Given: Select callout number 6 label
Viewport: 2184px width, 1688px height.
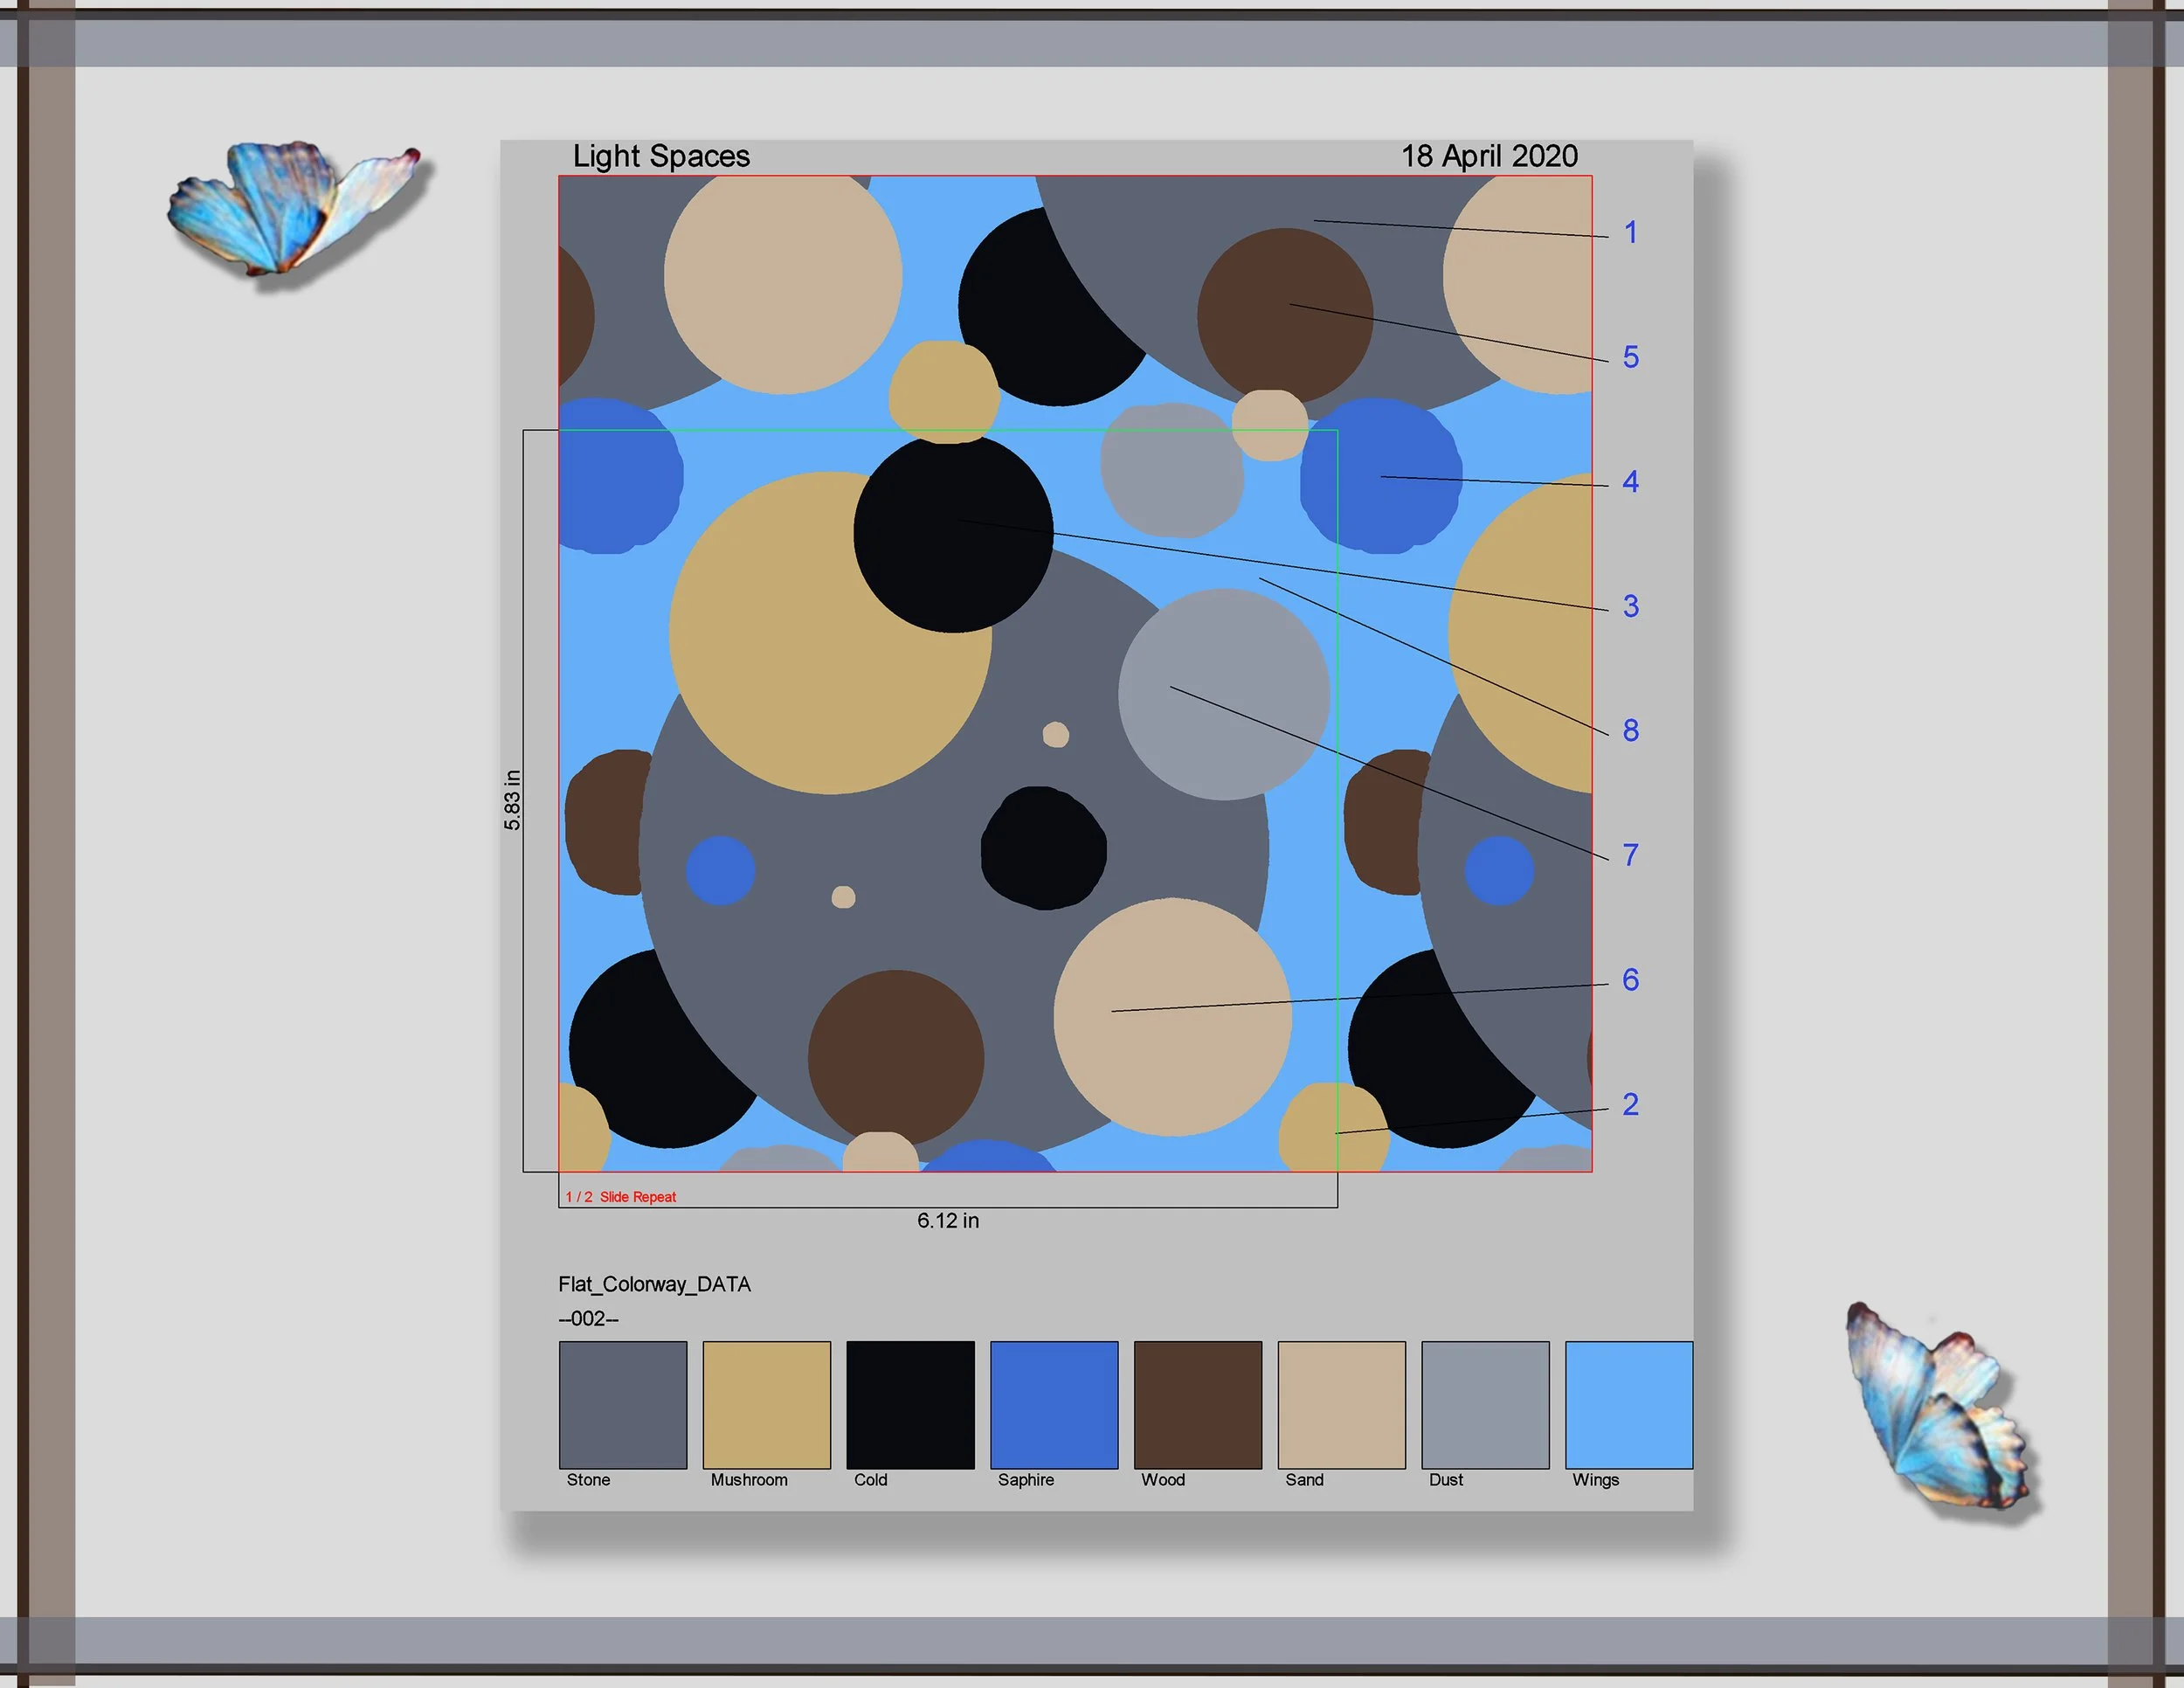Looking at the screenshot, I should (1630, 980).
